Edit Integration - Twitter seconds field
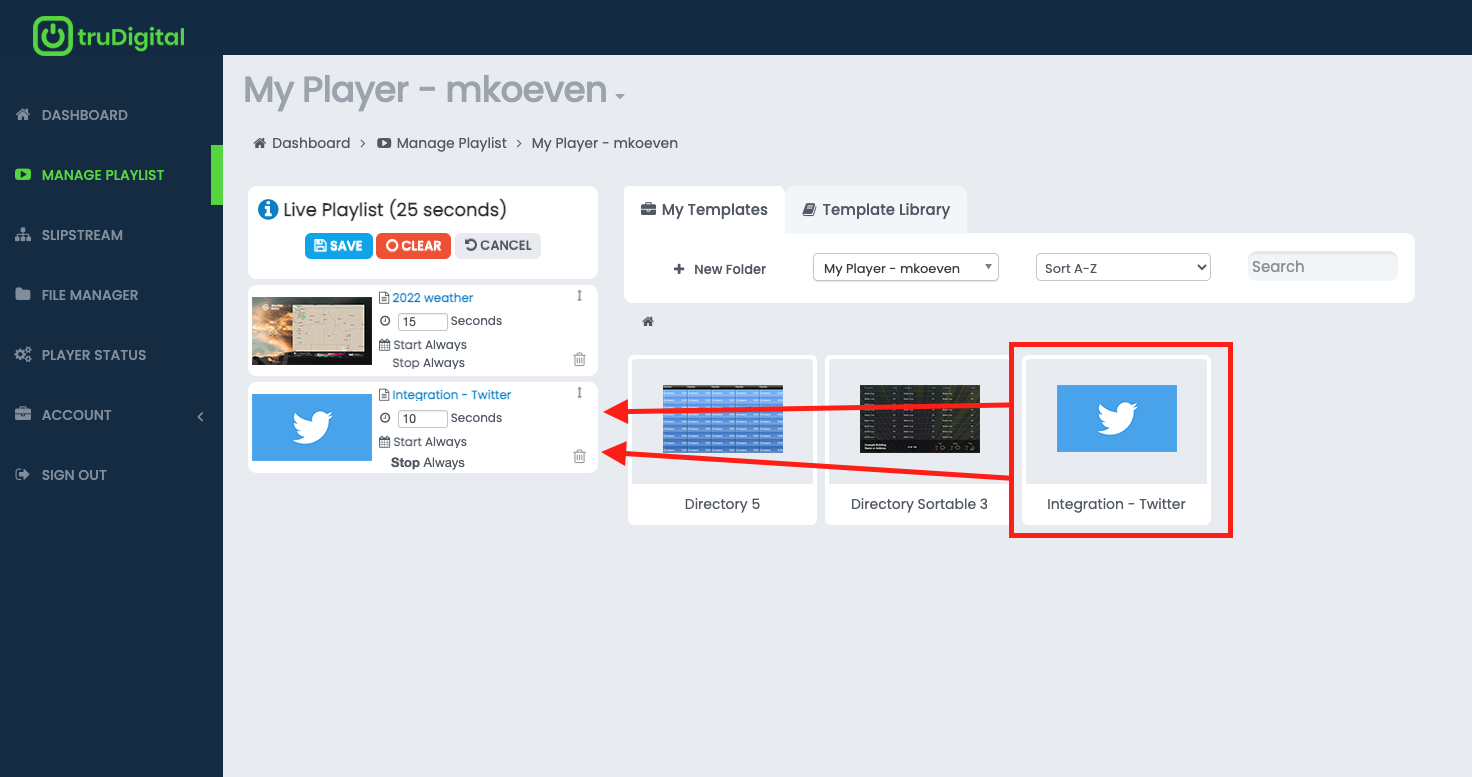This screenshot has width=1472, height=777. 423,419
